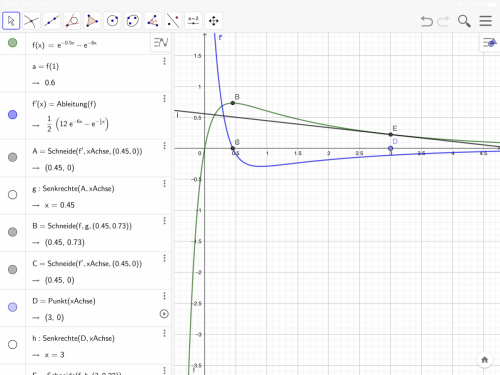Open the hamburger main menu
The image size is (500, 375).
pyautogui.click(x=486, y=21)
